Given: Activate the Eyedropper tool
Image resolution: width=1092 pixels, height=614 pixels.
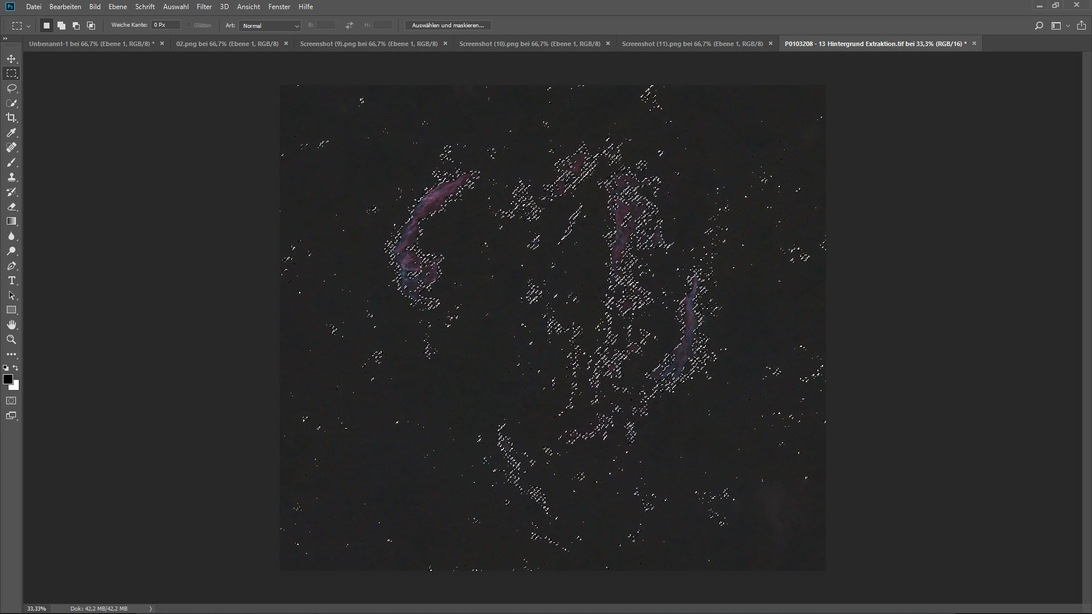Looking at the screenshot, I should pos(12,133).
